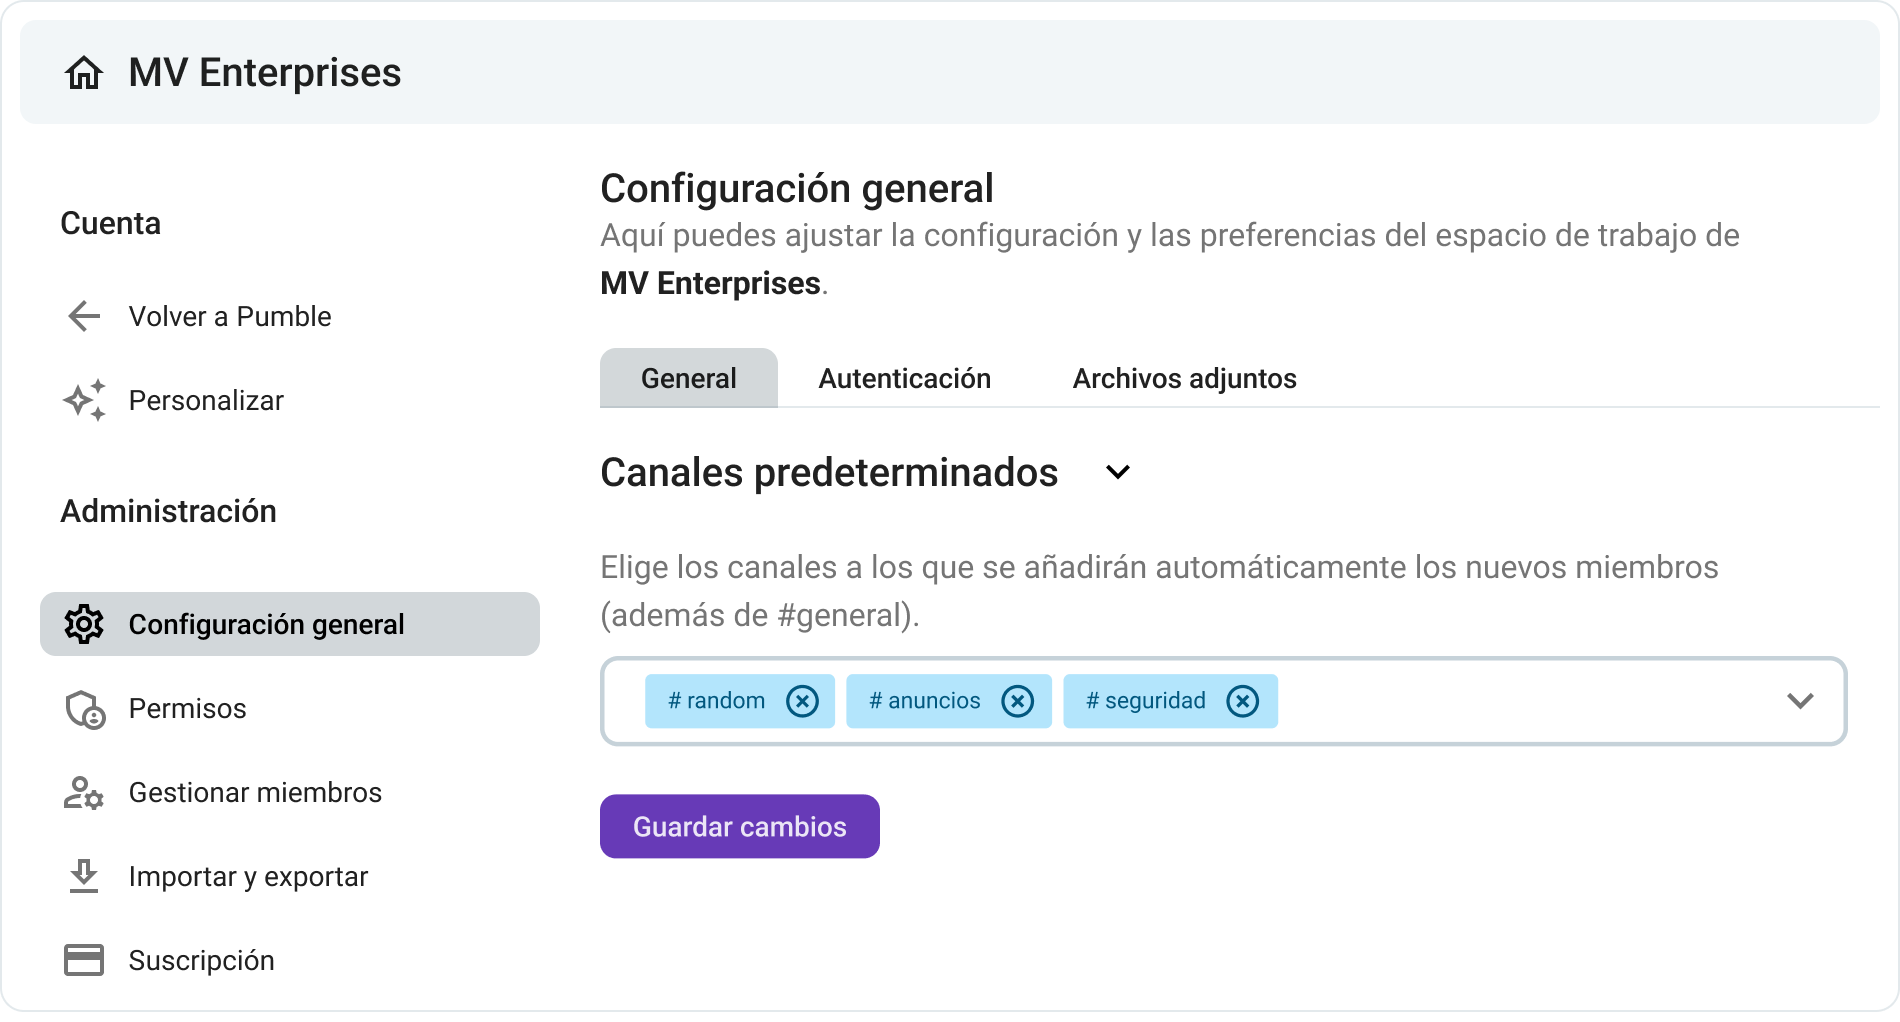Select the General tab
The image size is (1900, 1022).
[x=687, y=378]
